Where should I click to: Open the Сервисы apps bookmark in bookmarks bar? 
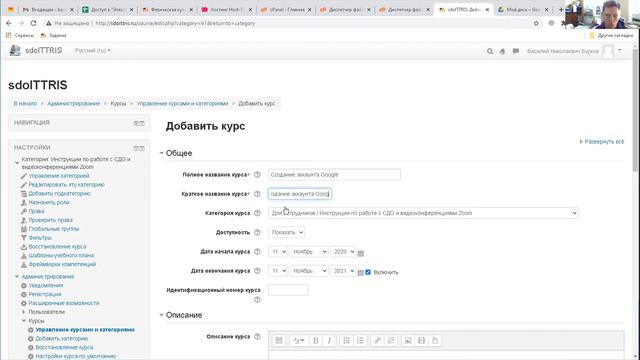coord(20,36)
